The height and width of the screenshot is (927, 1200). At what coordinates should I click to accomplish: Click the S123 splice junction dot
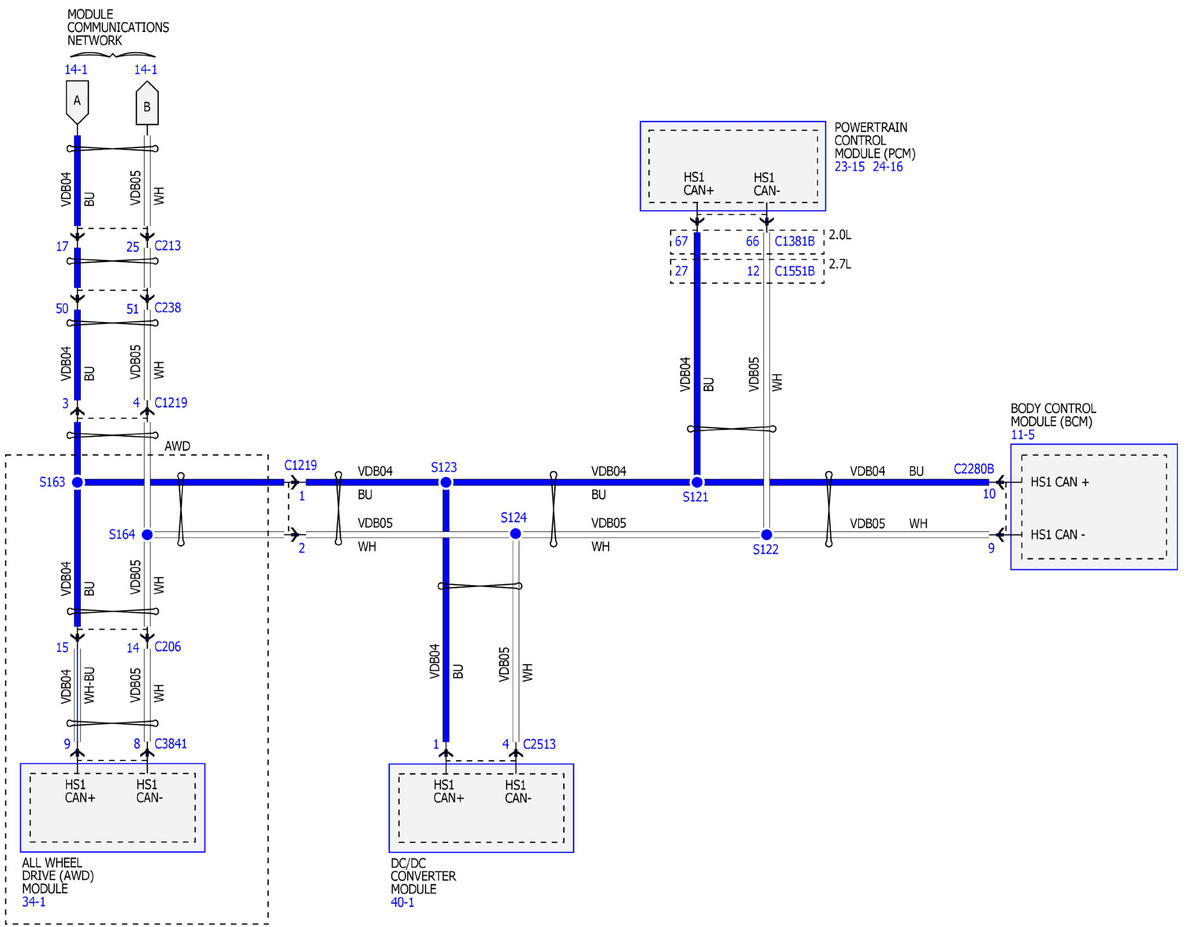coord(446,482)
